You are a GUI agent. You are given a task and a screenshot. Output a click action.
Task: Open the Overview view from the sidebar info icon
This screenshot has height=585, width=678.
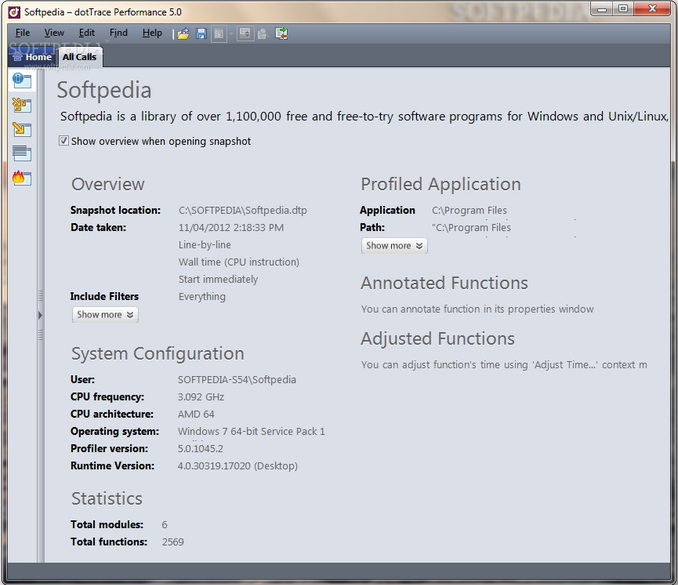[22, 80]
